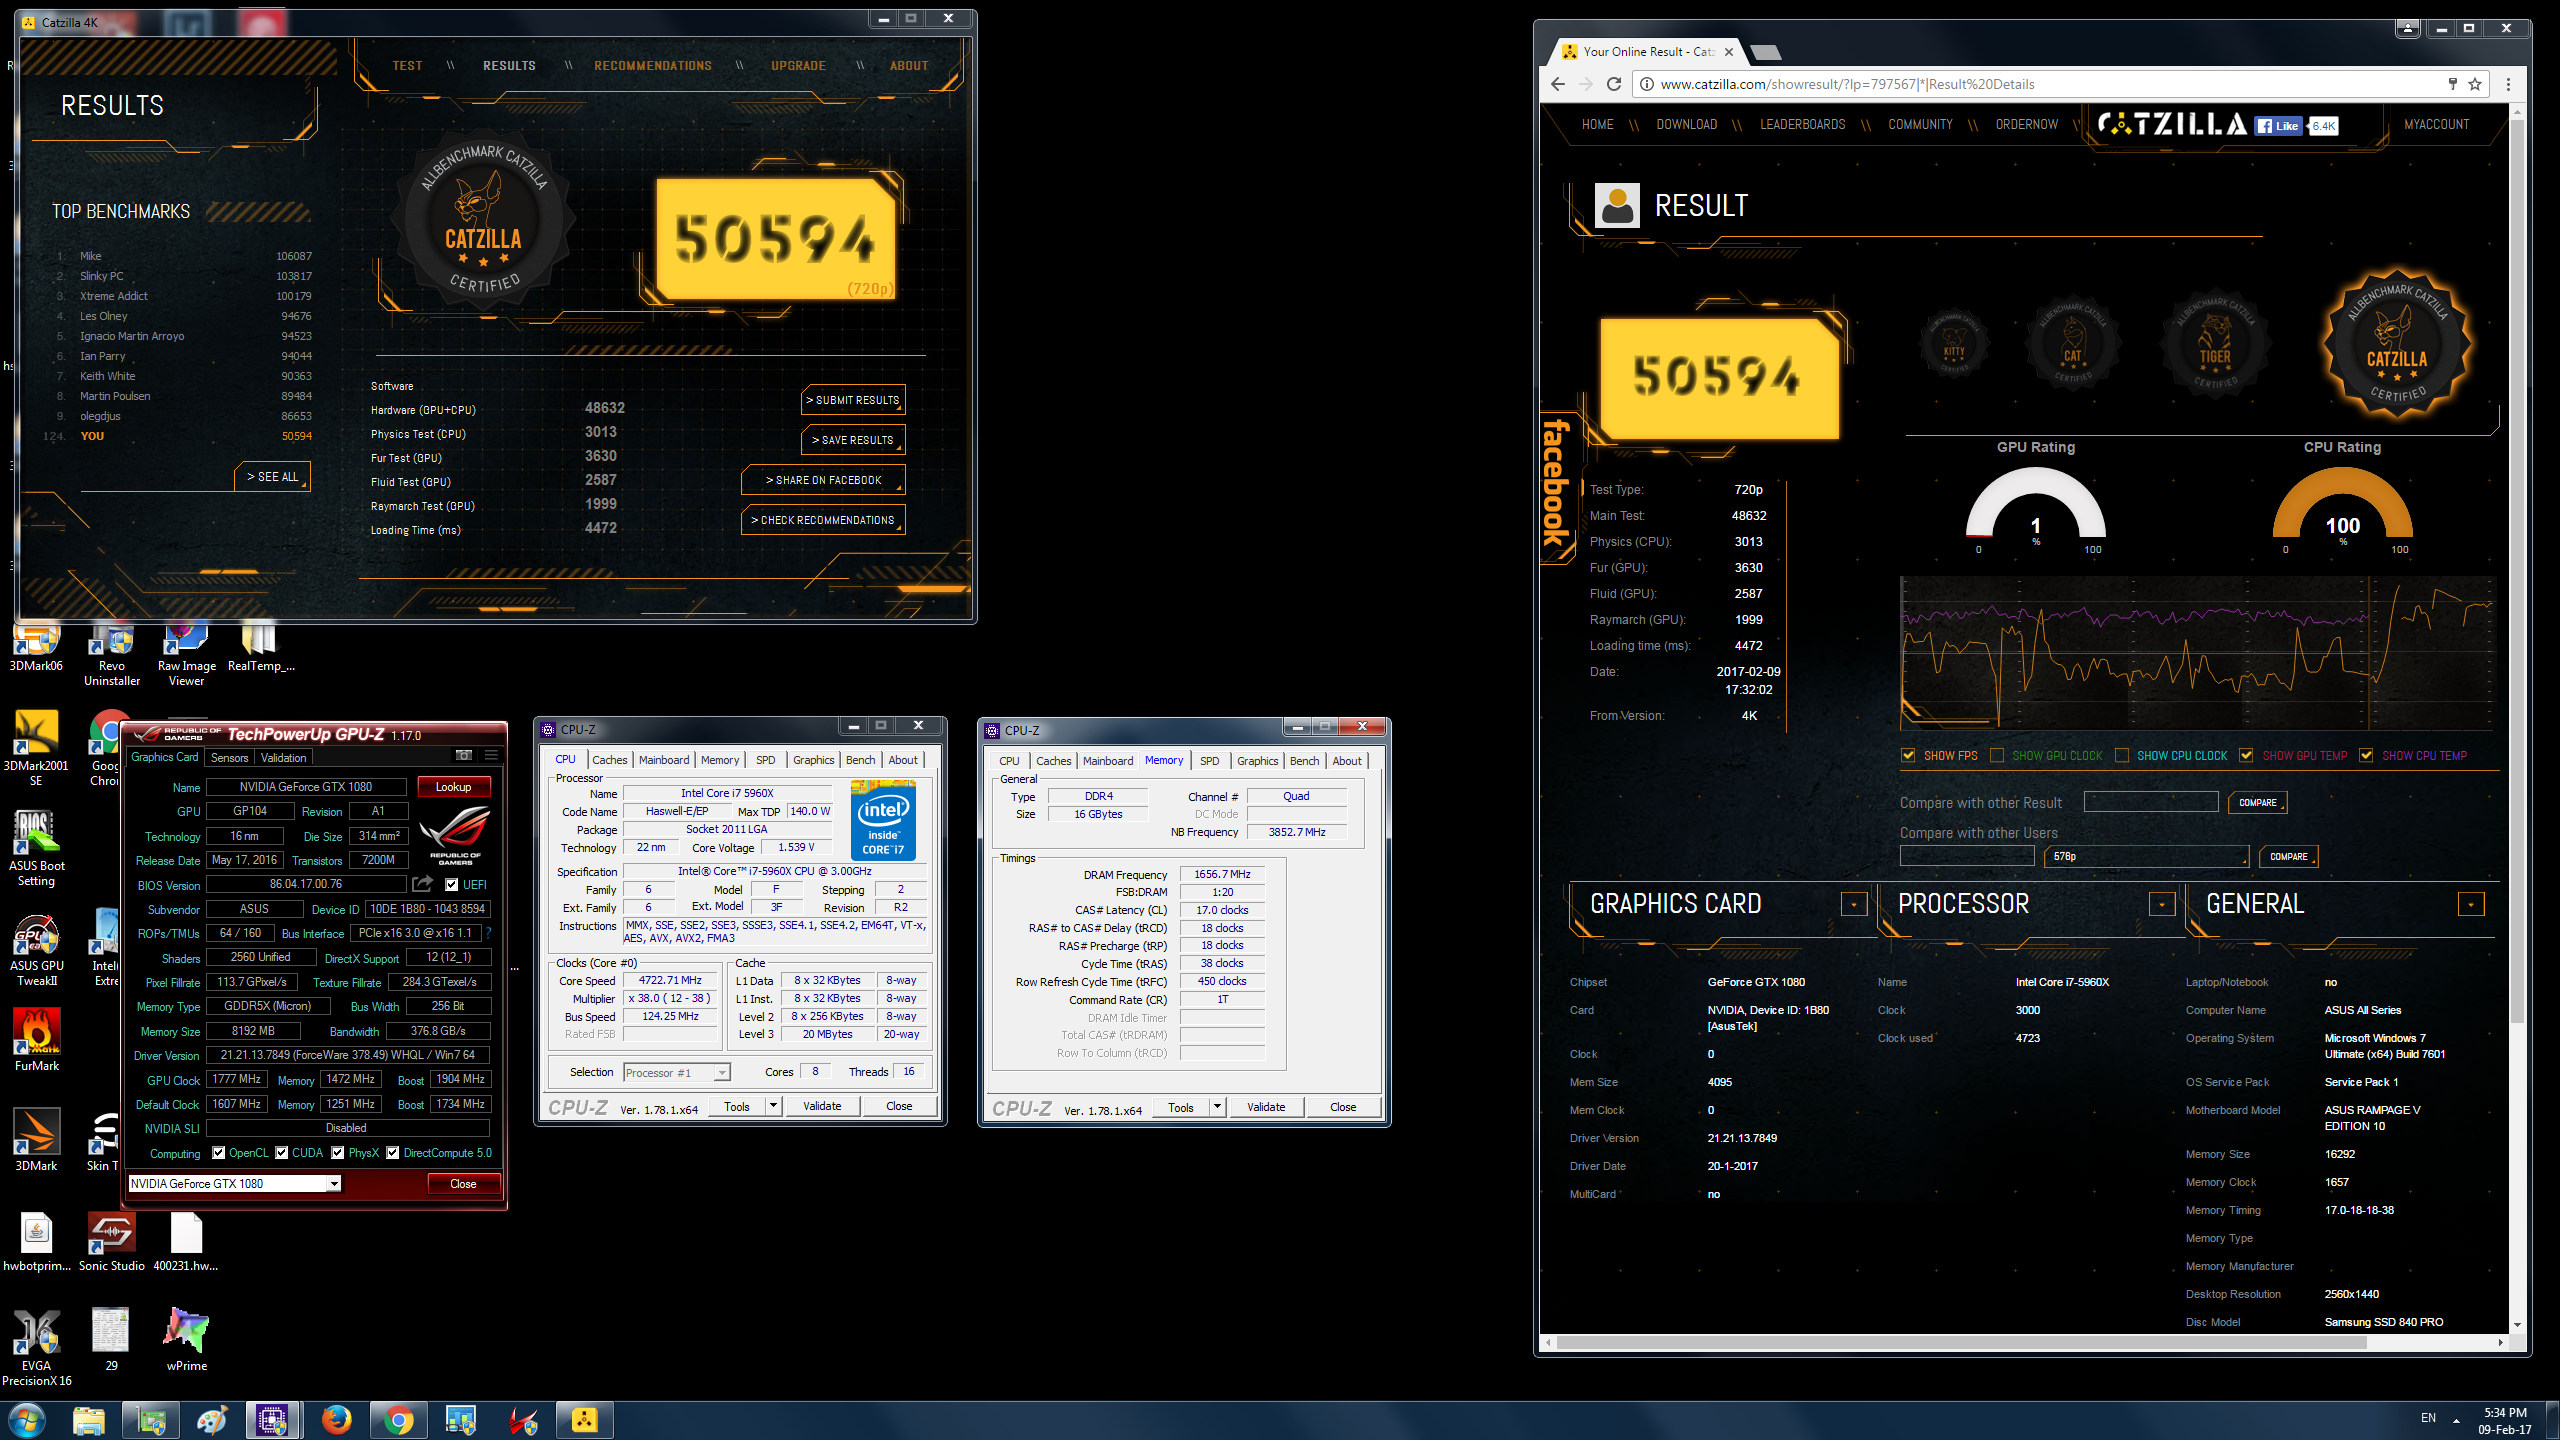2560x1440 pixels.
Task: Open RECOMMENDATIONS tab in Catzilla 4K
Action: click(653, 66)
